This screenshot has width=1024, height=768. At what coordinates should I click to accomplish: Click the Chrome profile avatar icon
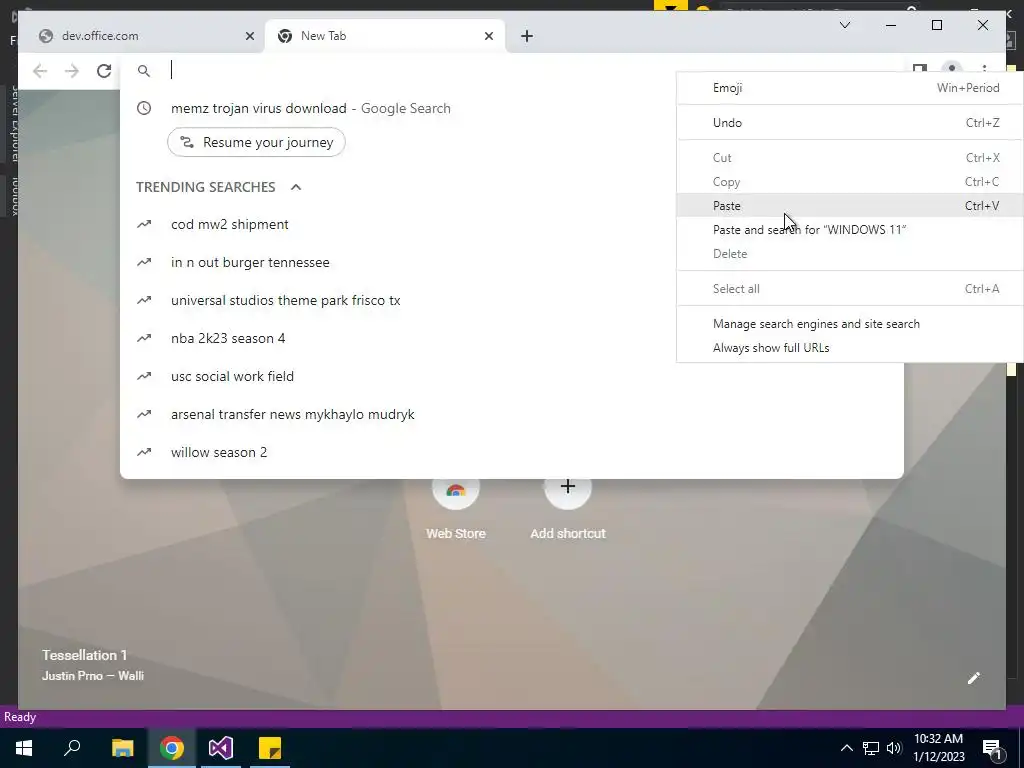tap(952, 68)
